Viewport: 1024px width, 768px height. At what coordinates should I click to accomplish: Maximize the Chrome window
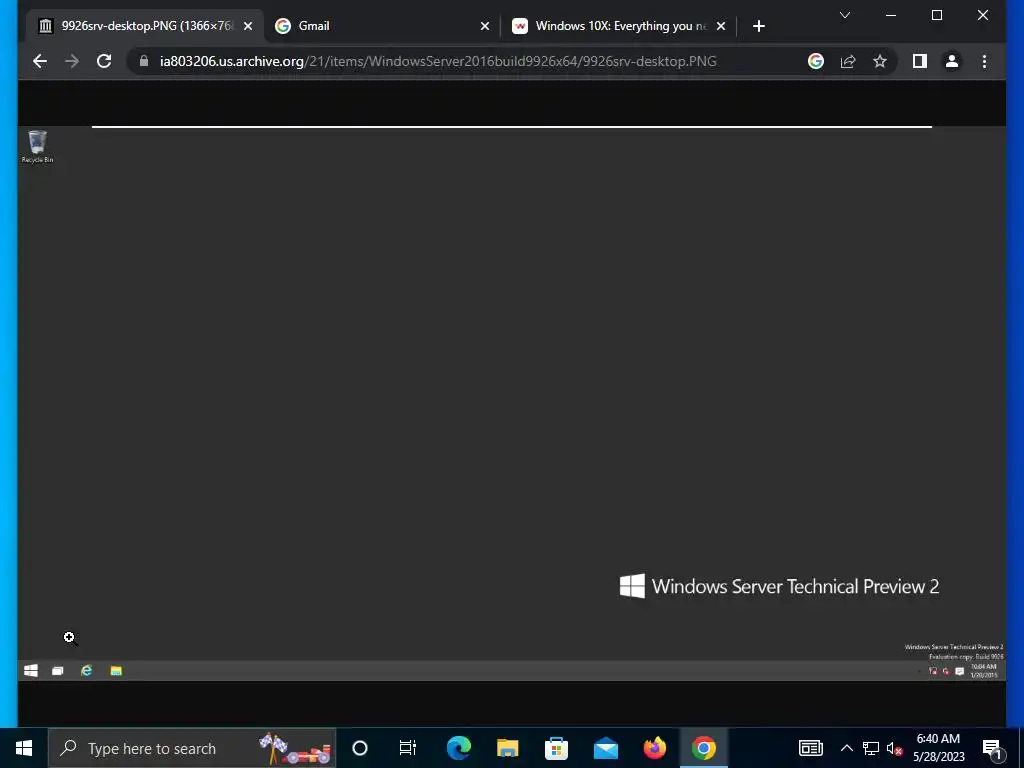coord(936,15)
